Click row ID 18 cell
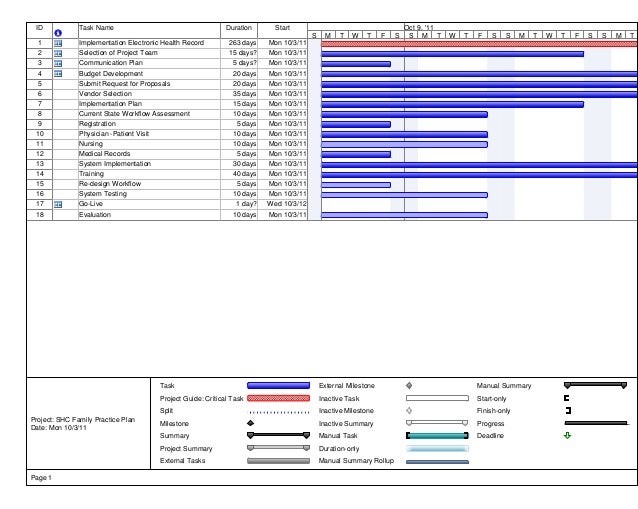 pos(39,214)
